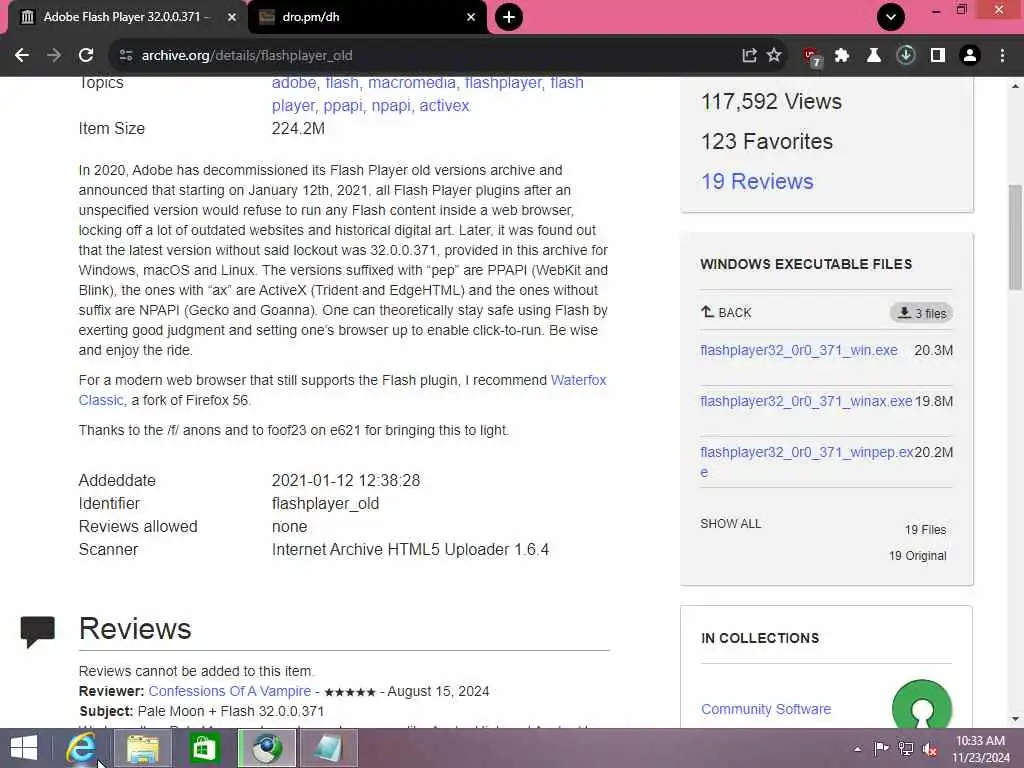Expand the tab search dropdown arrow
Screen dimensions: 1024x768
click(891, 17)
